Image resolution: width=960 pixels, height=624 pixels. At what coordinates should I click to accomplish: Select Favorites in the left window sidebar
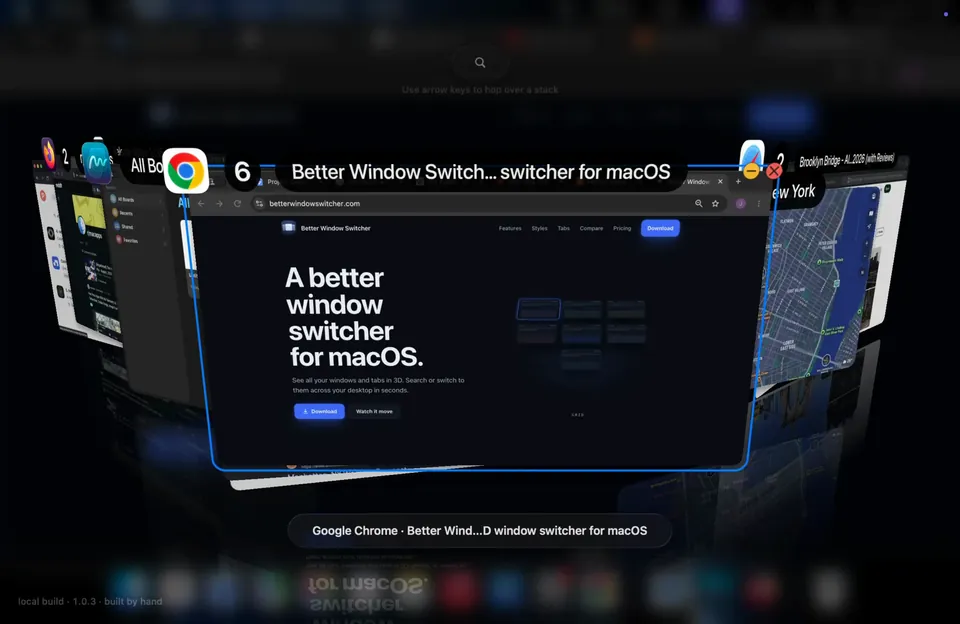pyautogui.click(x=127, y=240)
